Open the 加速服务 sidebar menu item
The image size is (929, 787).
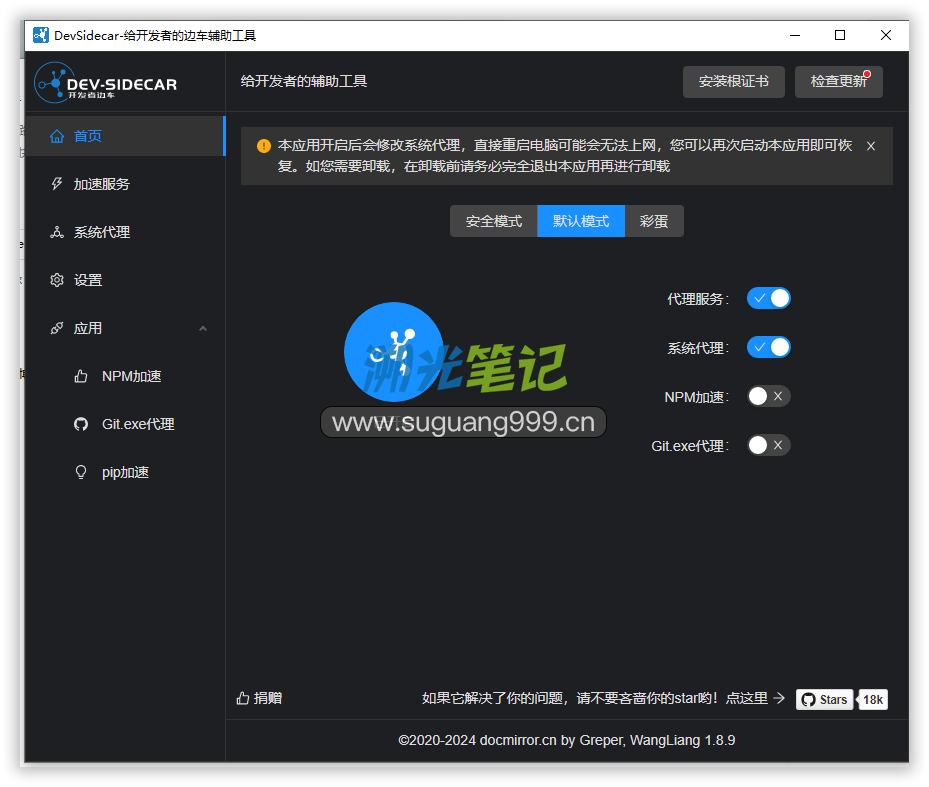(125, 184)
